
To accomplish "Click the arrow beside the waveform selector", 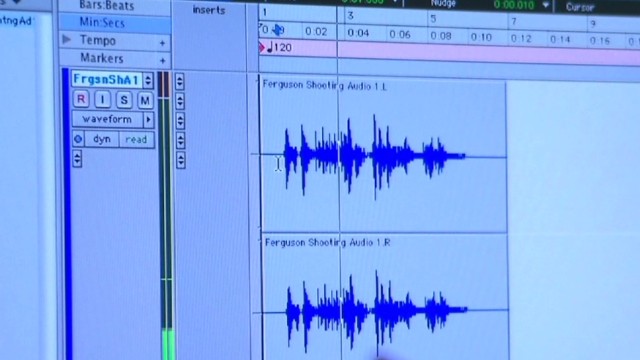I will pyautogui.click(x=149, y=120).
